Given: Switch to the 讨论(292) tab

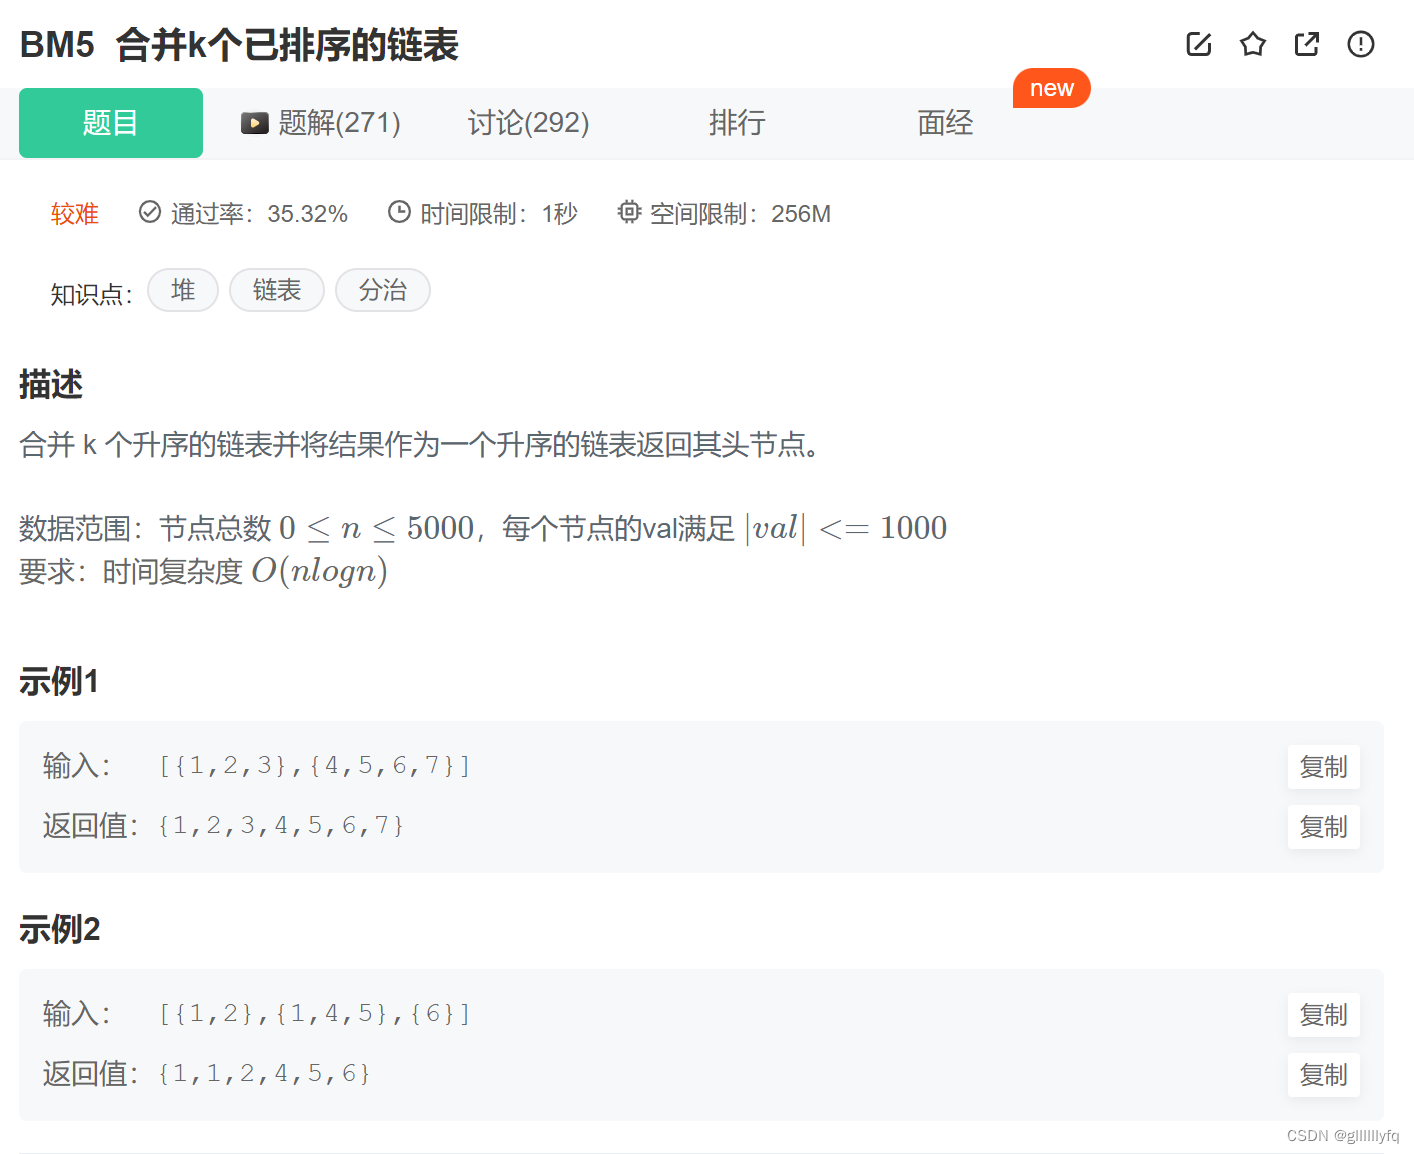Looking at the screenshot, I should pyautogui.click(x=528, y=123).
